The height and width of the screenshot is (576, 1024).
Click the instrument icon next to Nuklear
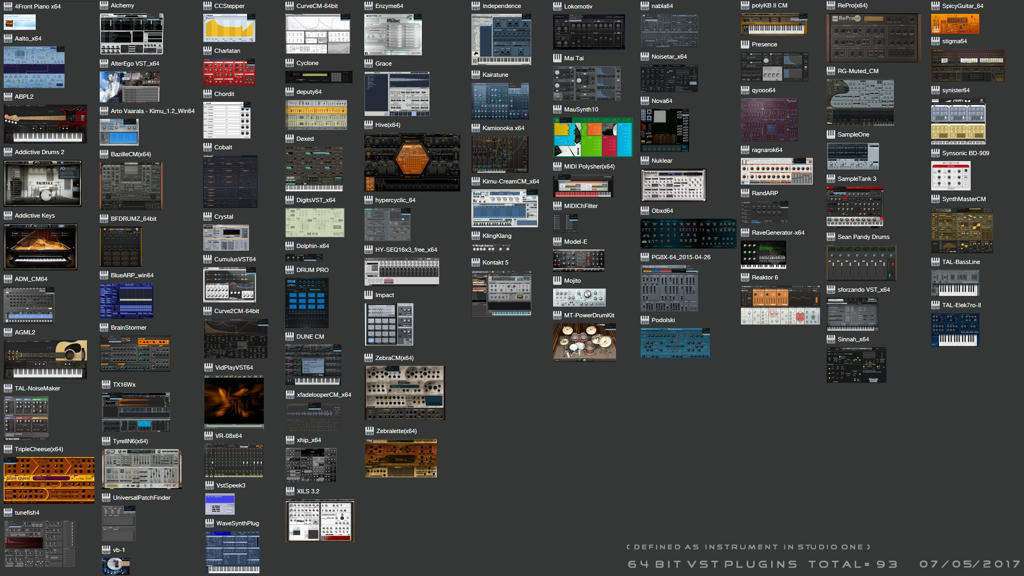pos(645,160)
